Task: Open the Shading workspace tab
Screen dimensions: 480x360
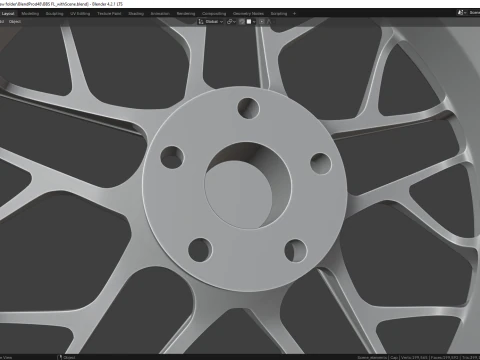Action: coord(136,14)
